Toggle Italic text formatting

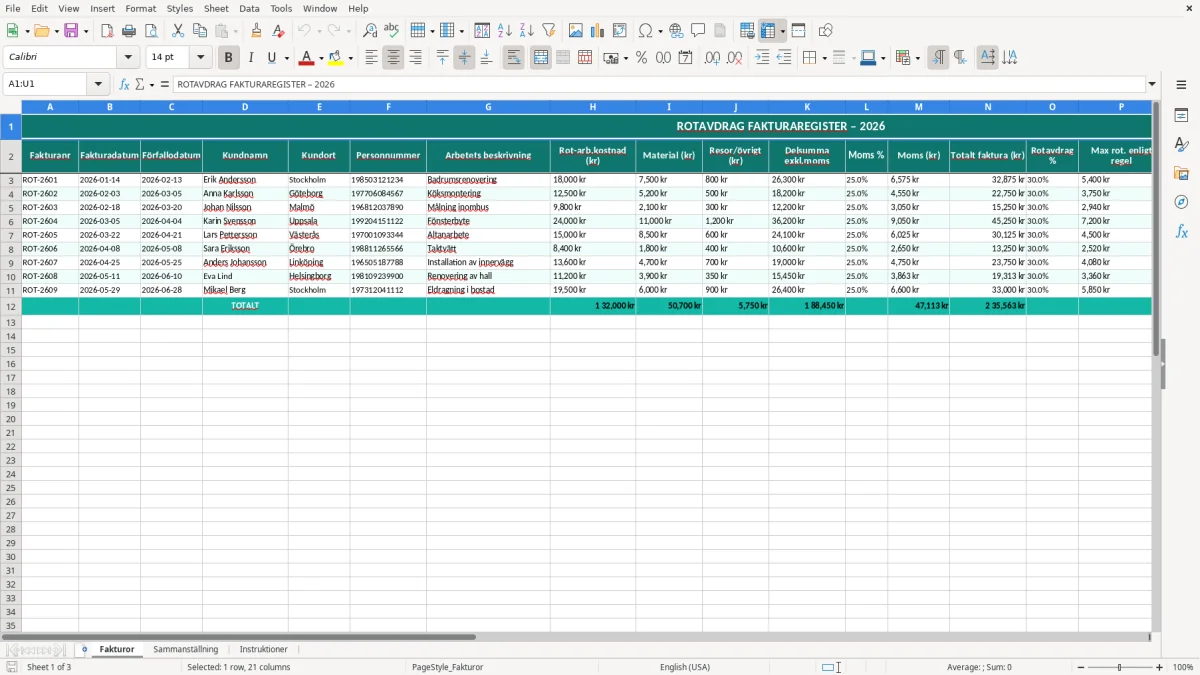point(251,58)
